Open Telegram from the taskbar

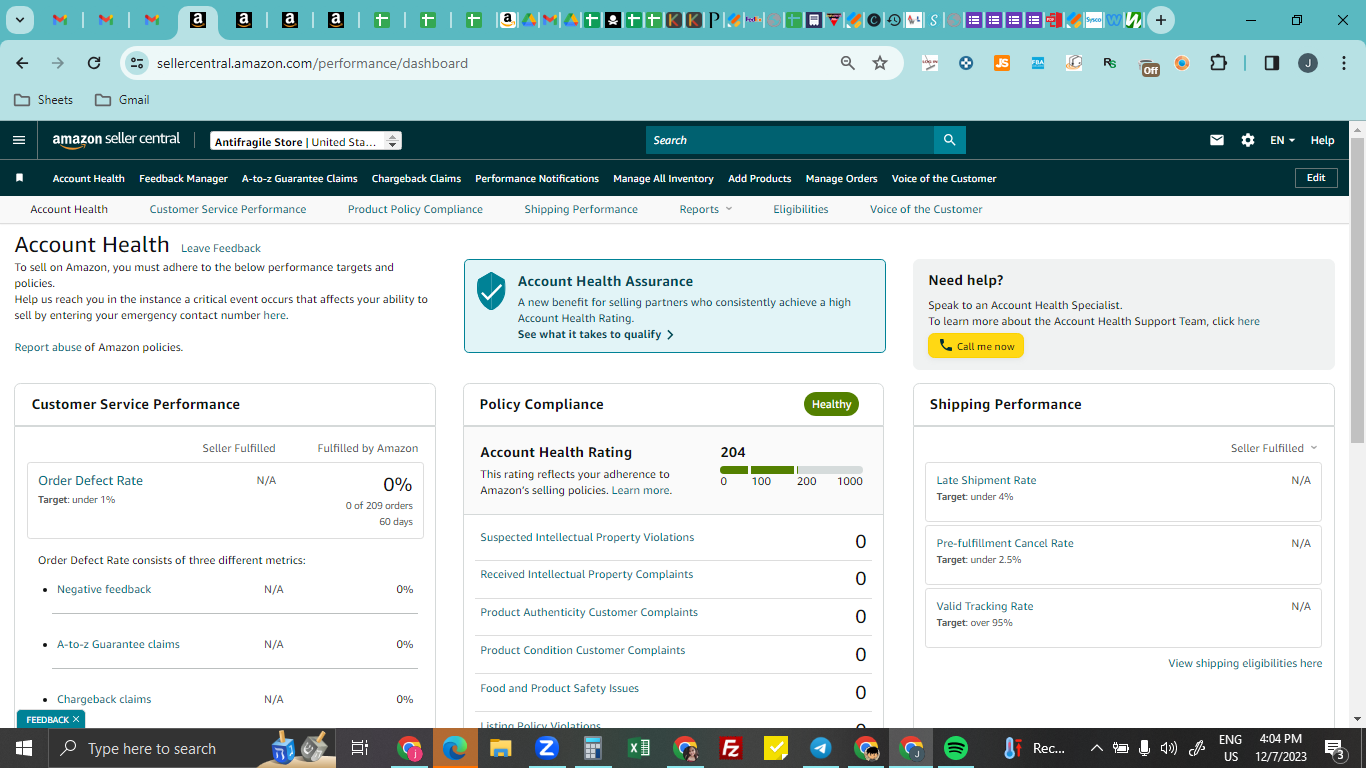(x=821, y=748)
